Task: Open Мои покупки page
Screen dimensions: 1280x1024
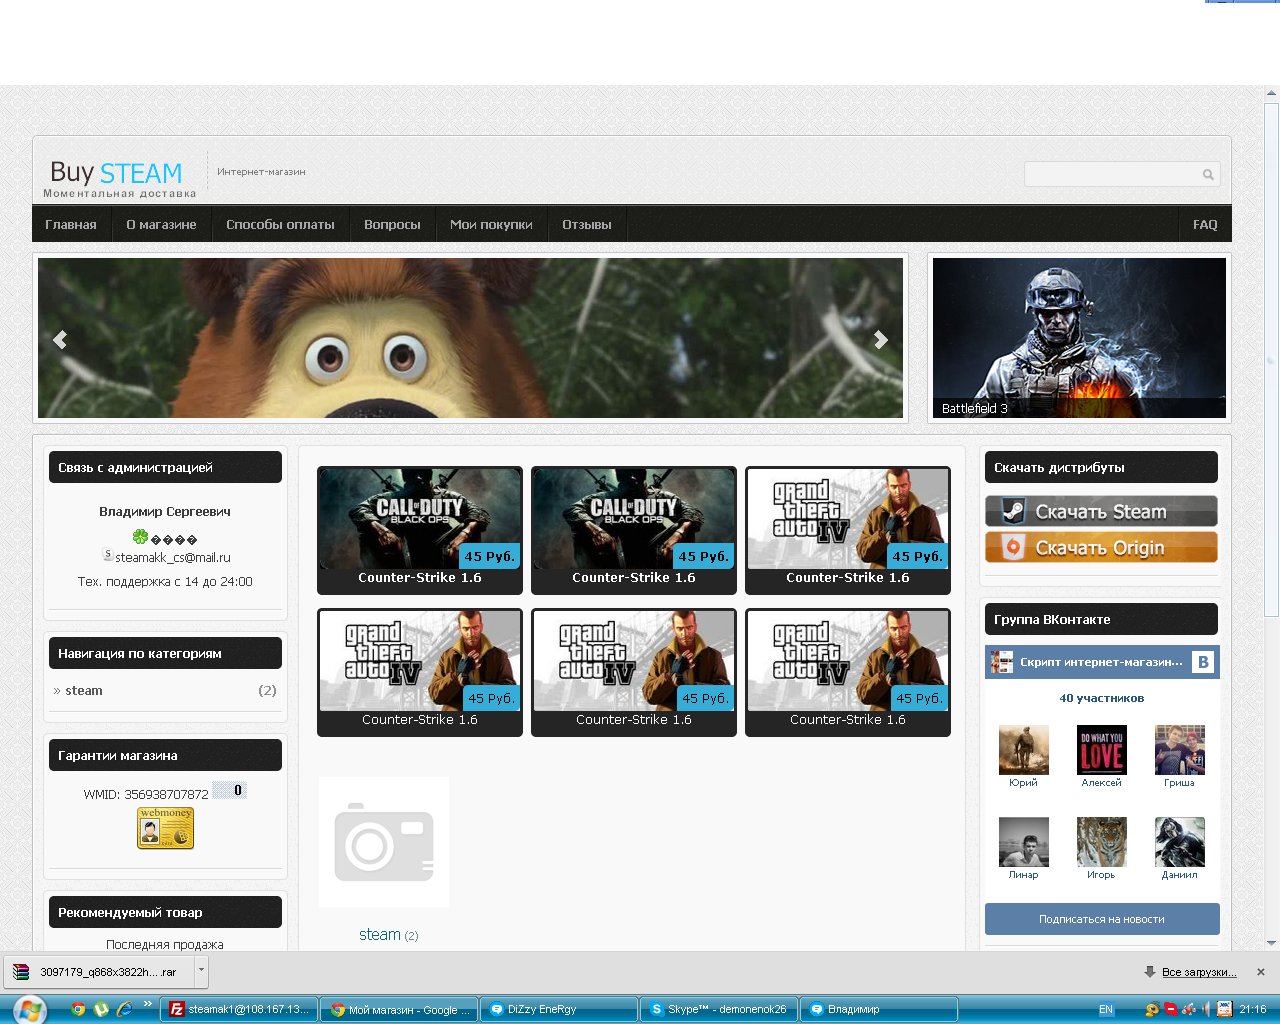Action: point(491,224)
